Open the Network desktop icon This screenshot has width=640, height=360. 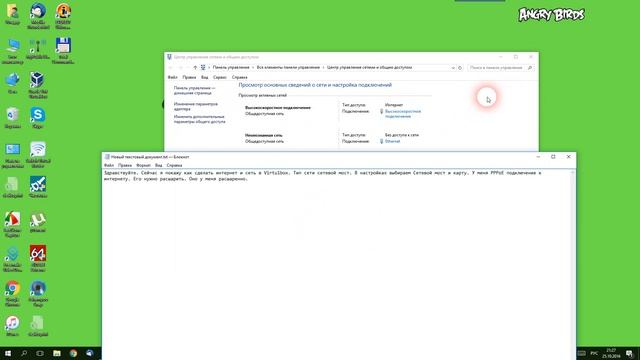[12, 83]
